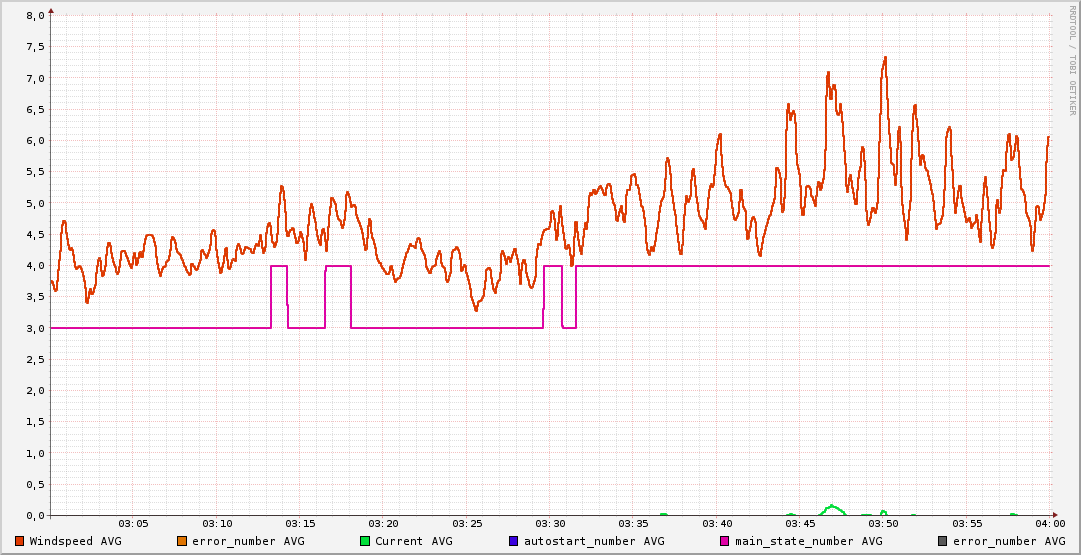Click the 0,0 value on the y-axis
This screenshot has height=555, width=1081.
pos(35,515)
